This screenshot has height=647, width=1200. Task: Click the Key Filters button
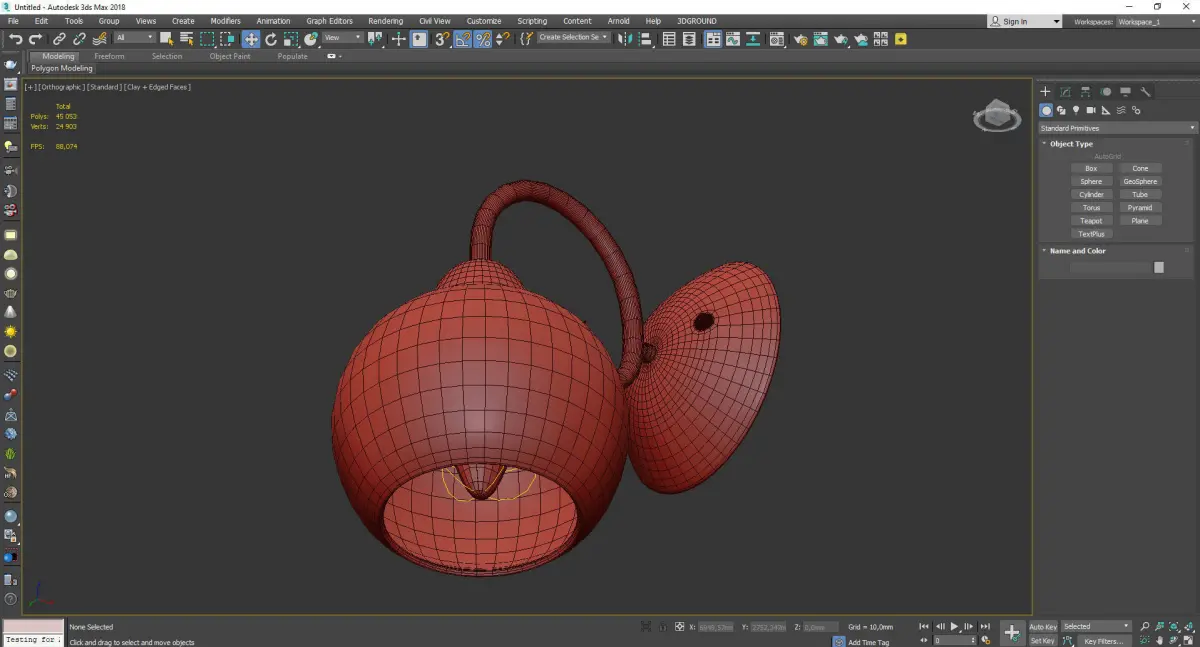[x=1103, y=640]
